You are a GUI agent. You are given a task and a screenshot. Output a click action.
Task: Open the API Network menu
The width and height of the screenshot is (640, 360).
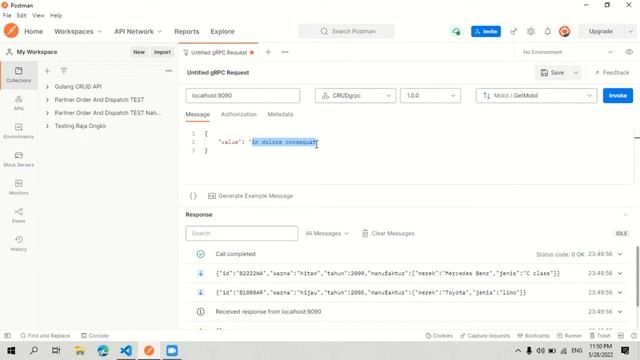(138, 31)
